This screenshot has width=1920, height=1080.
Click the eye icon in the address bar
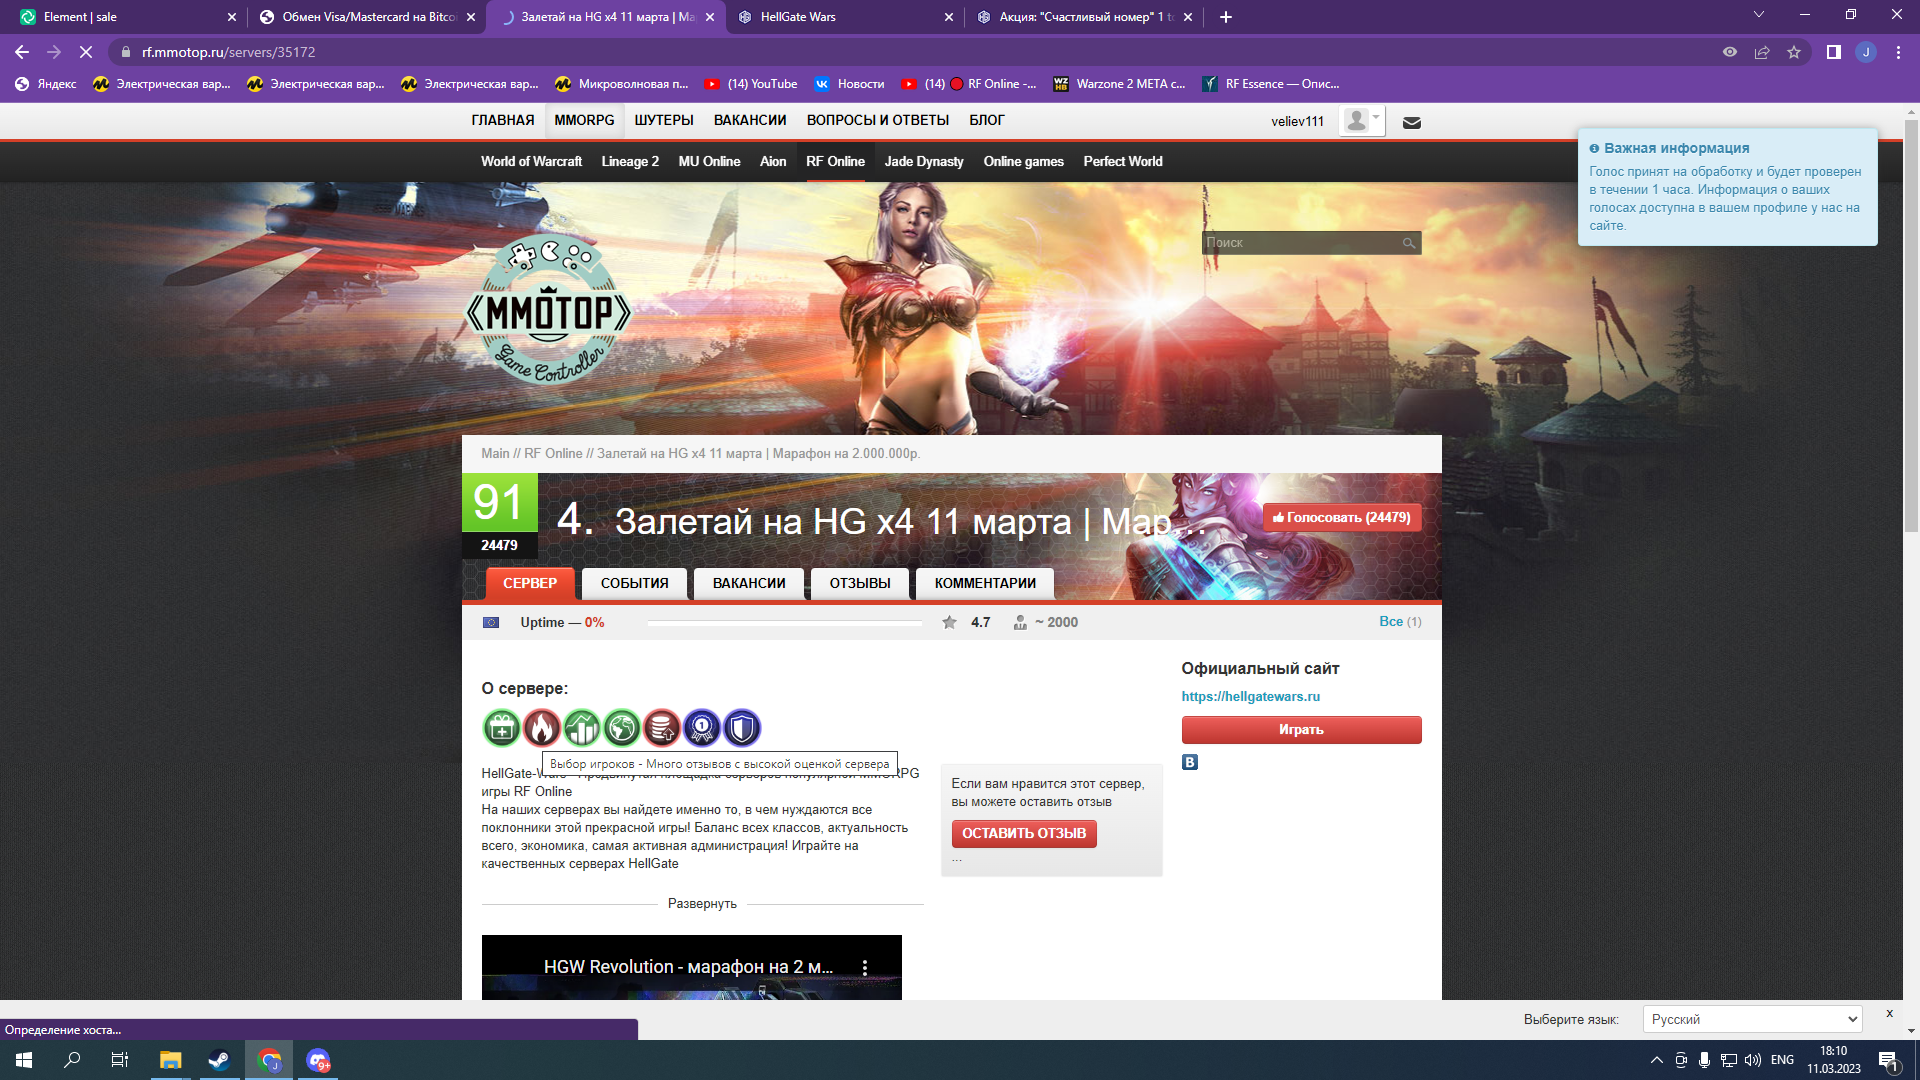(1730, 52)
